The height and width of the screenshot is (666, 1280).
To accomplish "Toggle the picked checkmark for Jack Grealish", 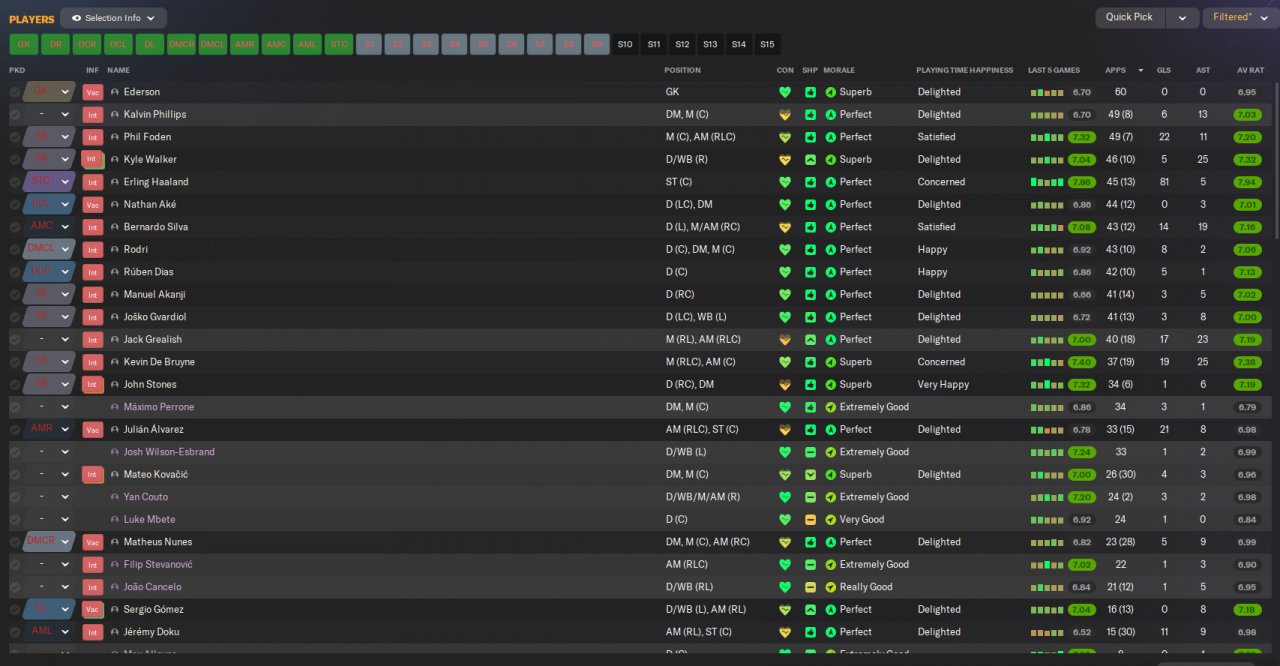I will click(14, 339).
